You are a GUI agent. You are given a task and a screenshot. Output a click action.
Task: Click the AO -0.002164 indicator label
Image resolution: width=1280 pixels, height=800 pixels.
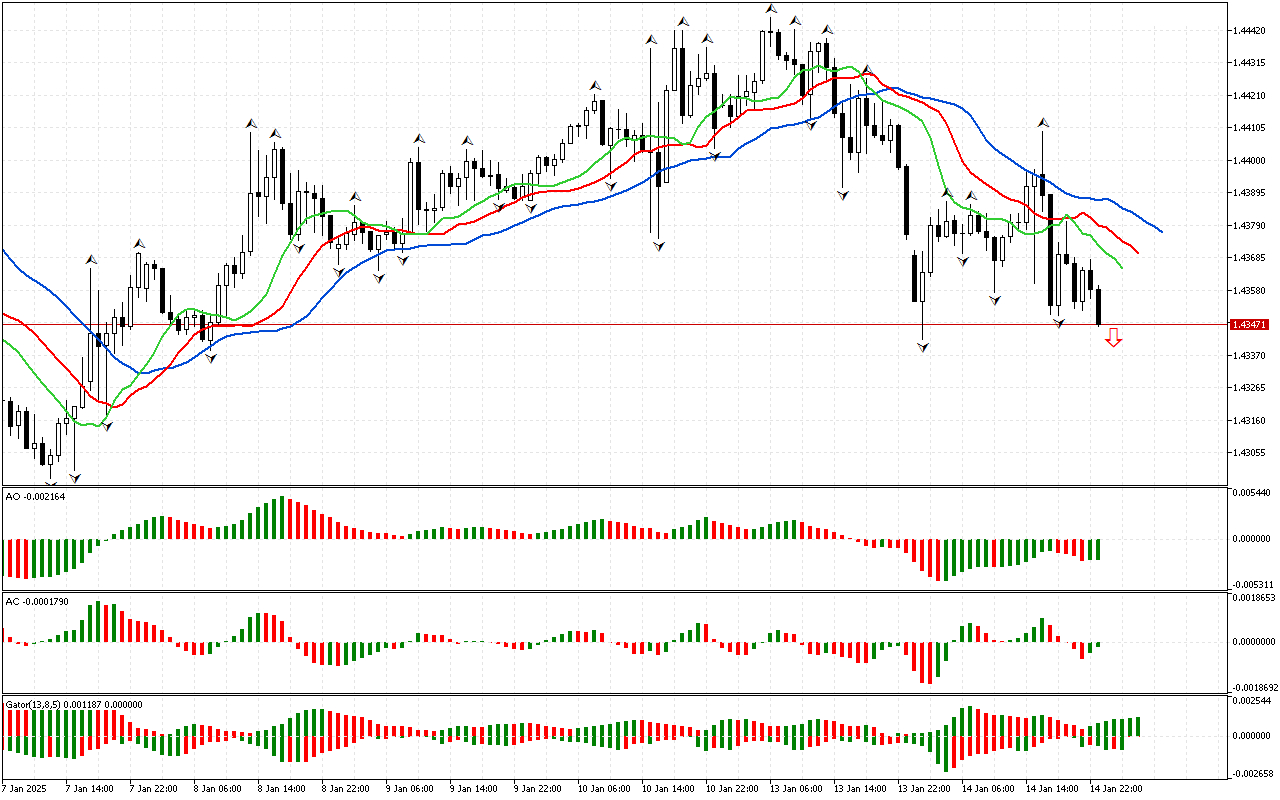click(x=35, y=497)
